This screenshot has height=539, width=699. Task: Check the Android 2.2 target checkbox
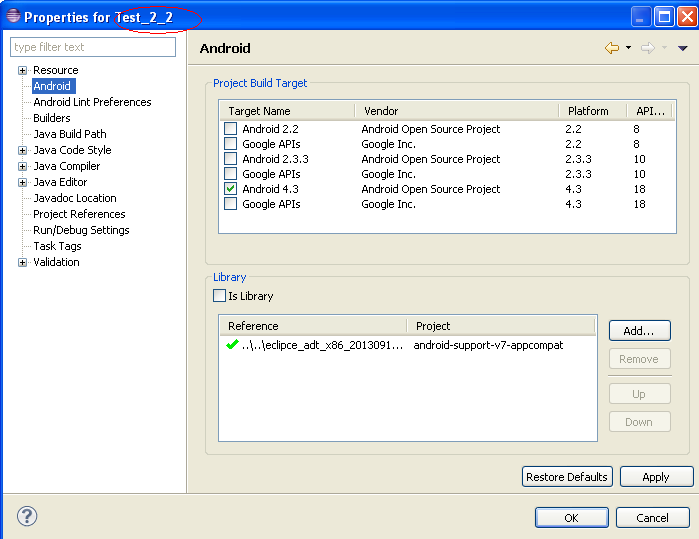230,128
